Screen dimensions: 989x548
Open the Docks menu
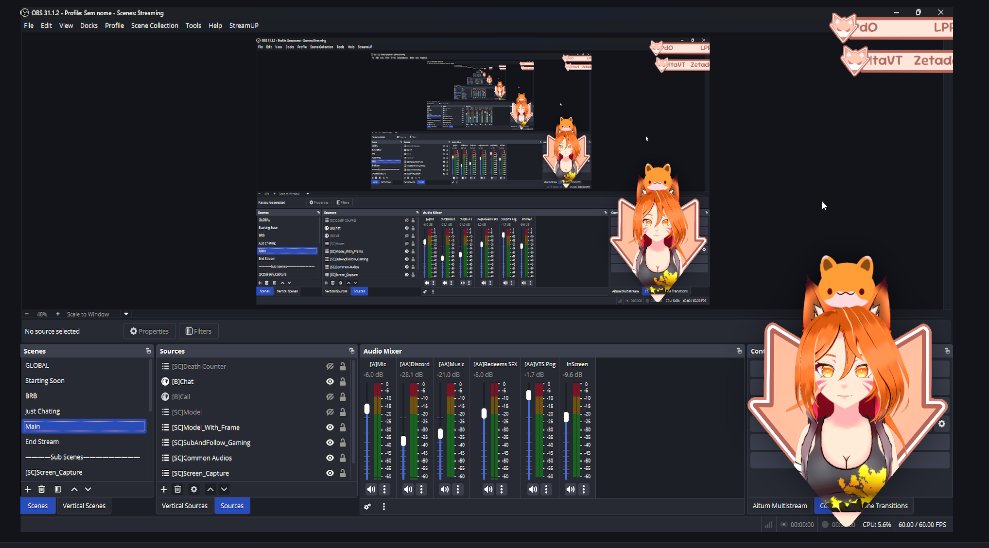tap(89, 26)
